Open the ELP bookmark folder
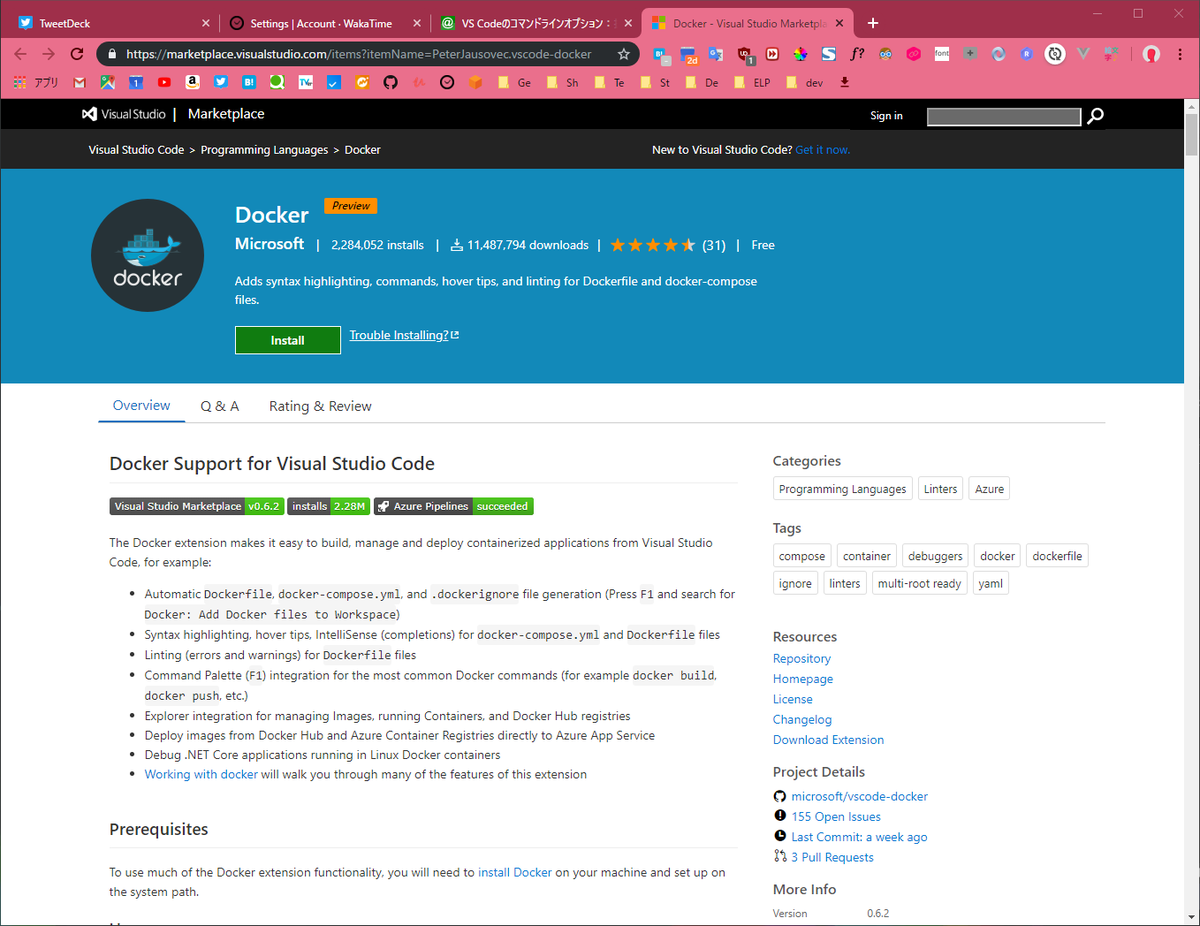Viewport: 1200px width, 926px height. [x=754, y=83]
